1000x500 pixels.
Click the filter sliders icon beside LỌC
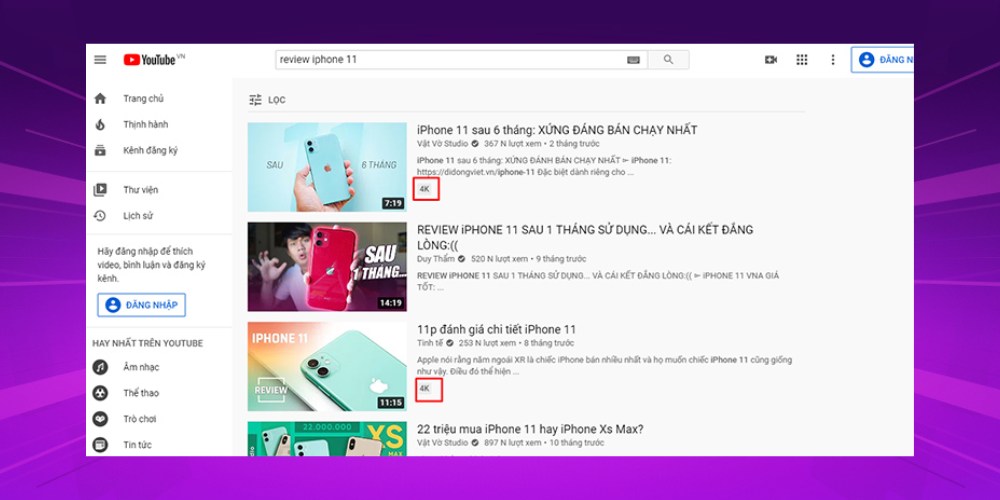click(x=255, y=100)
